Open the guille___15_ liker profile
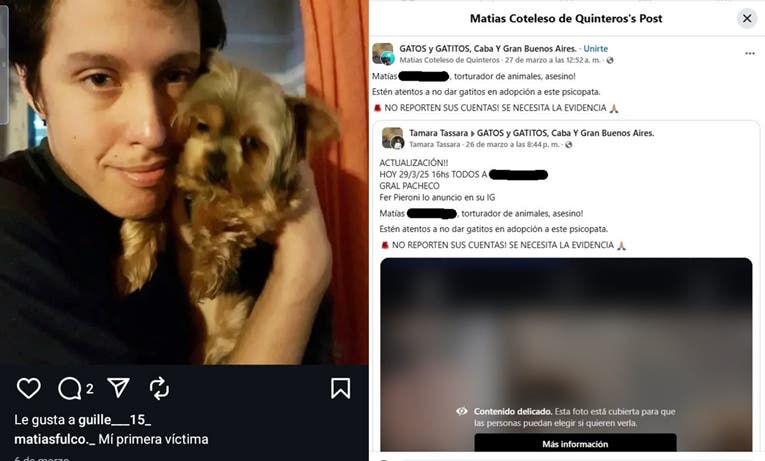Image resolution: width=765 pixels, height=461 pixels. 115,420
